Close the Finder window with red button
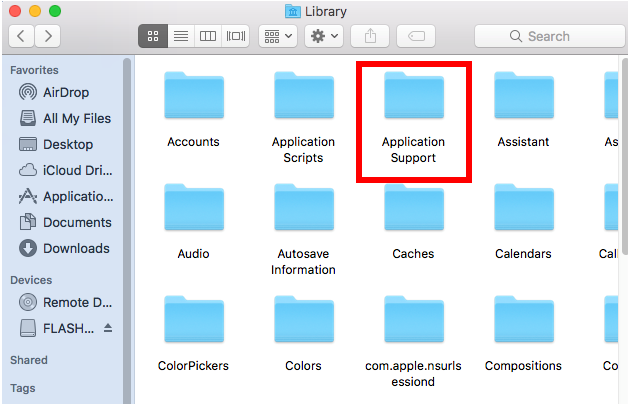The height and width of the screenshot is (404, 628). [15, 11]
